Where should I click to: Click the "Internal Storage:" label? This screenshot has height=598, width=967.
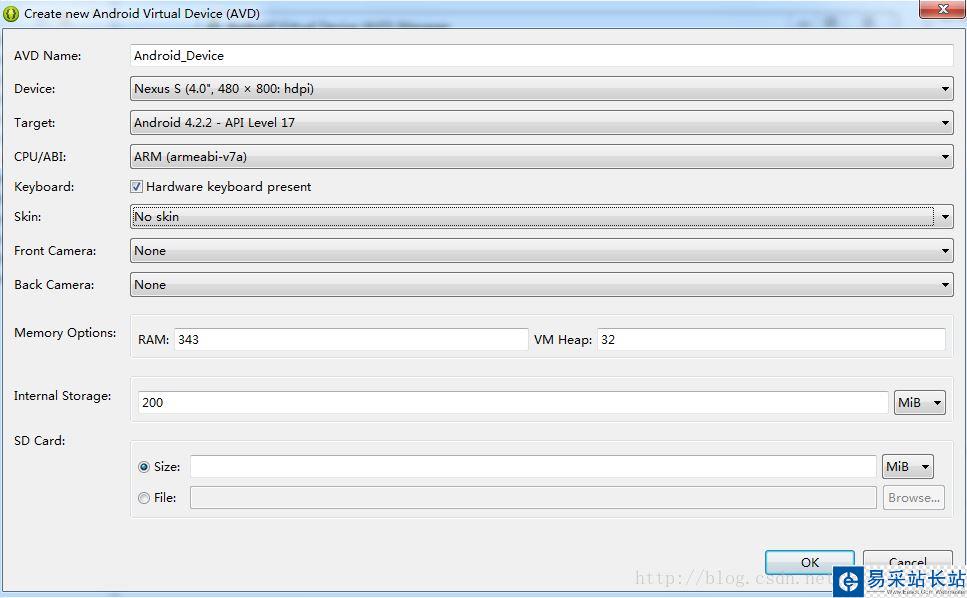click(x=62, y=396)
